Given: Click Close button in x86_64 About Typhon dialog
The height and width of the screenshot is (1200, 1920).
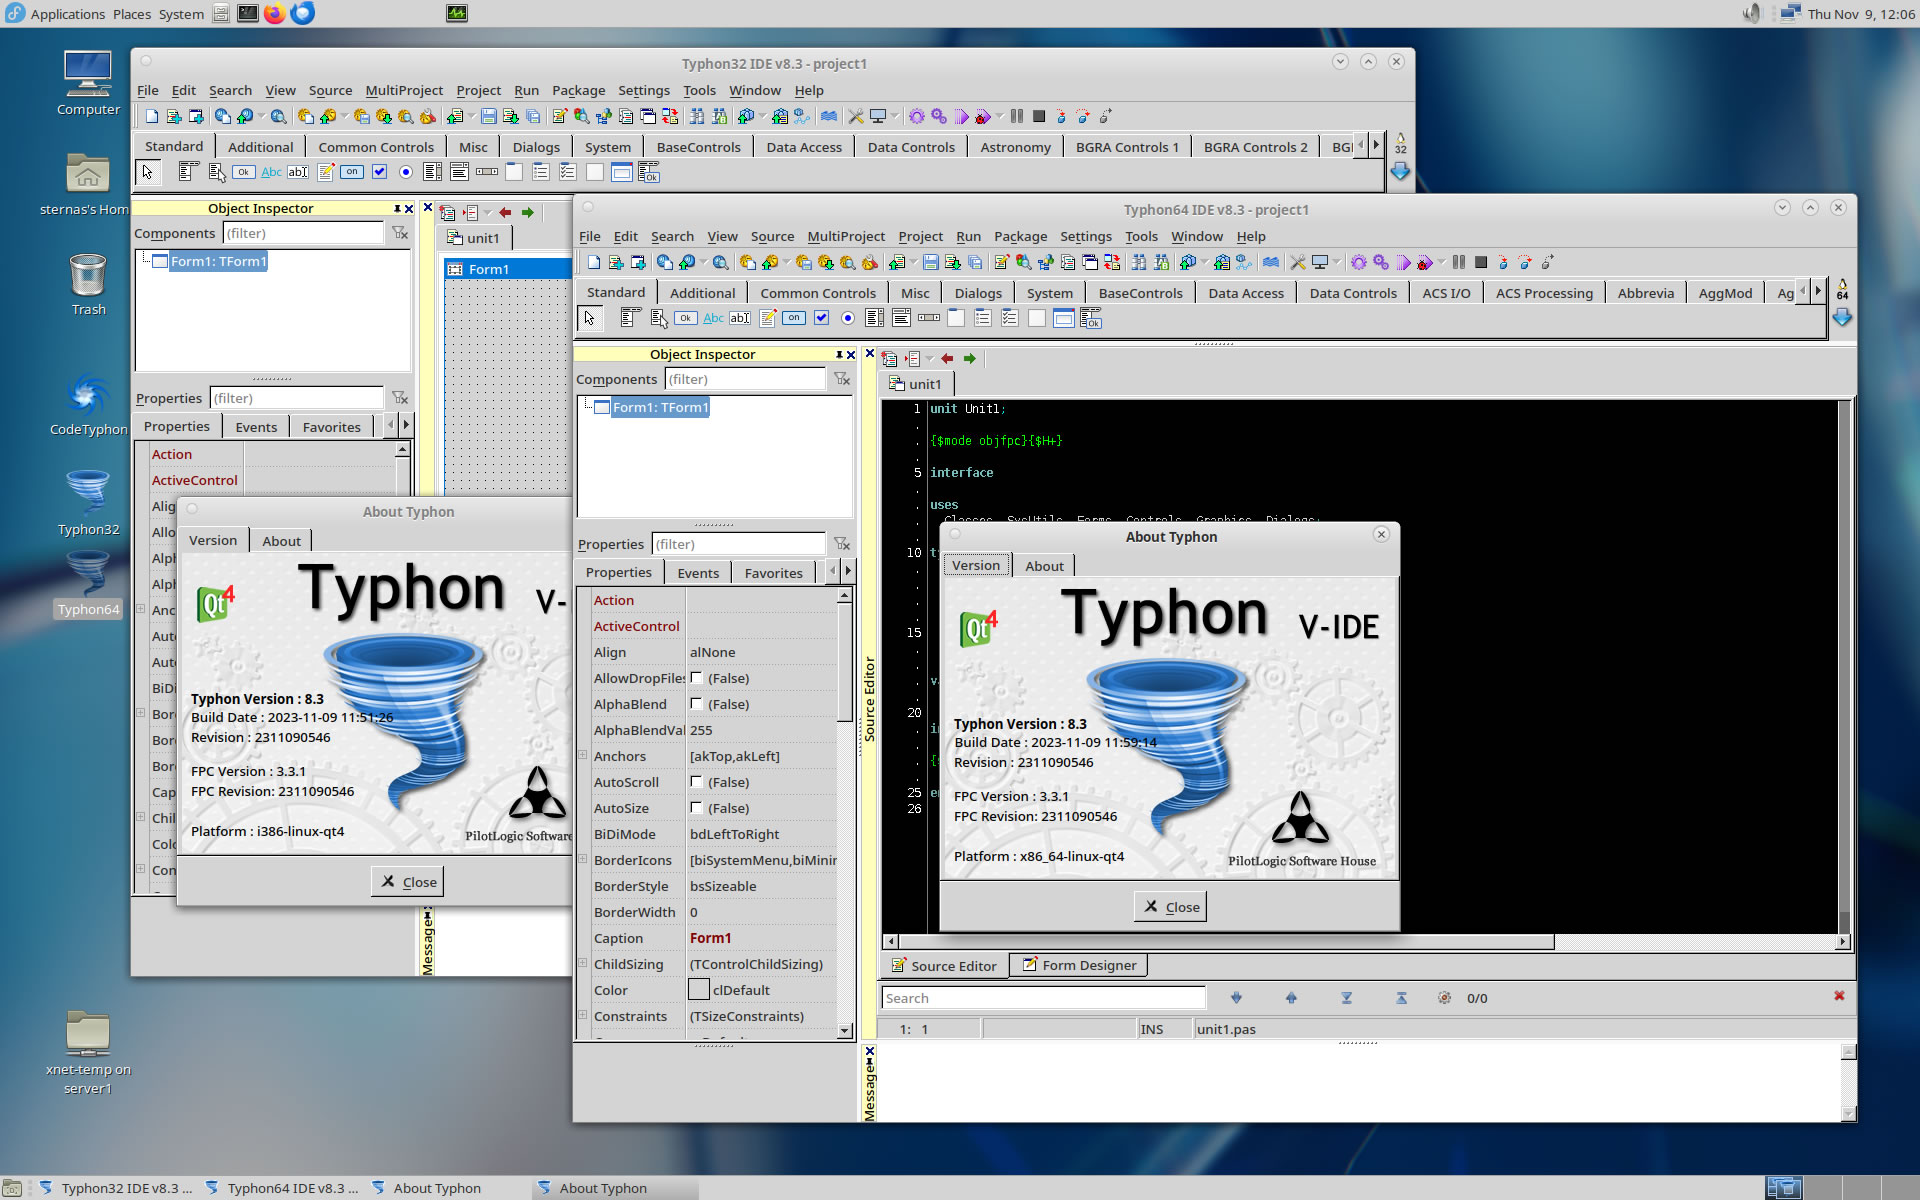Looking at the screenshot, I should point(1171,906).
